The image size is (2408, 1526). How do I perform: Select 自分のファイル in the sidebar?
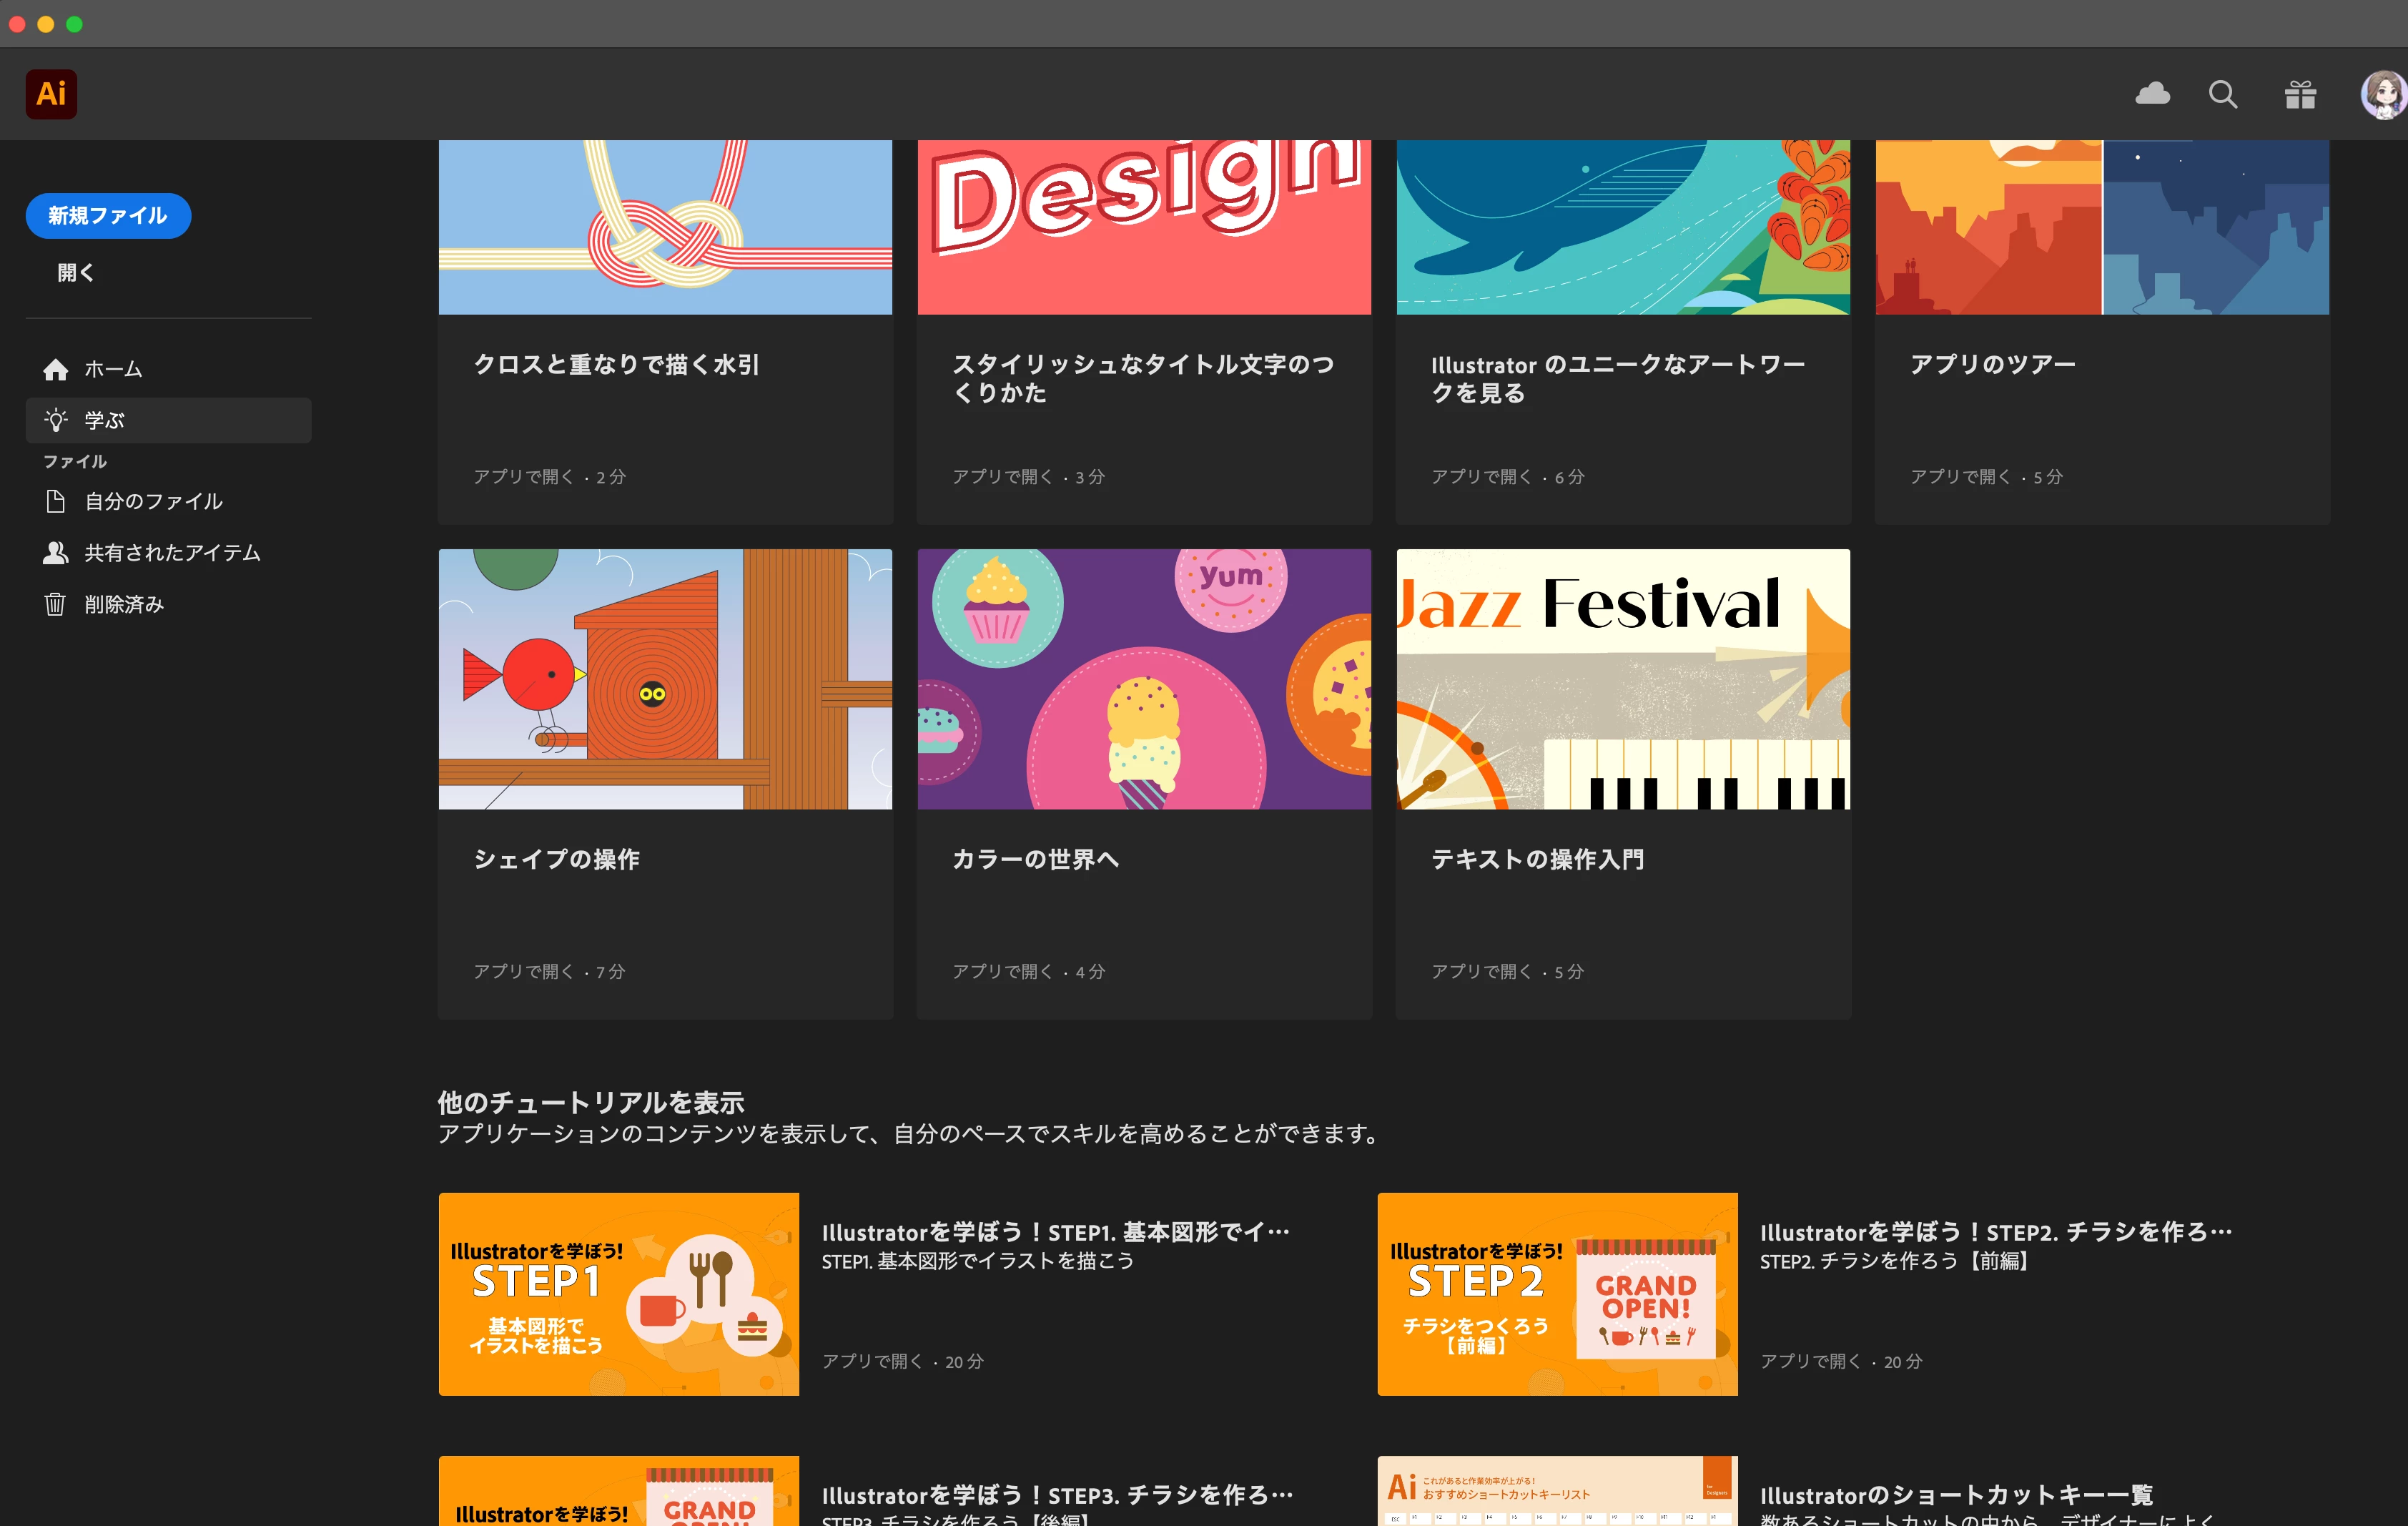click(x=153, y=501)
